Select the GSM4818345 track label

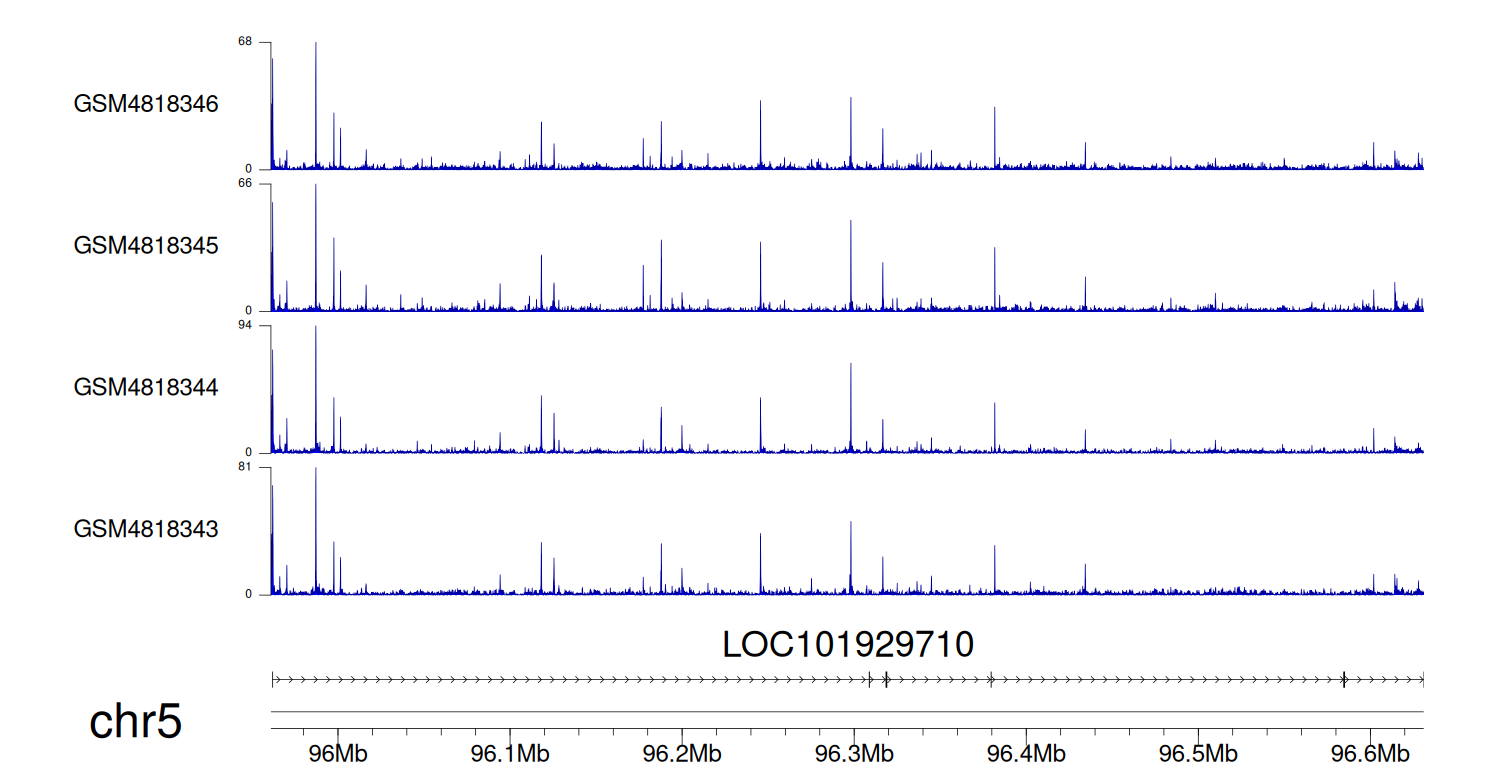click(146, 246)
